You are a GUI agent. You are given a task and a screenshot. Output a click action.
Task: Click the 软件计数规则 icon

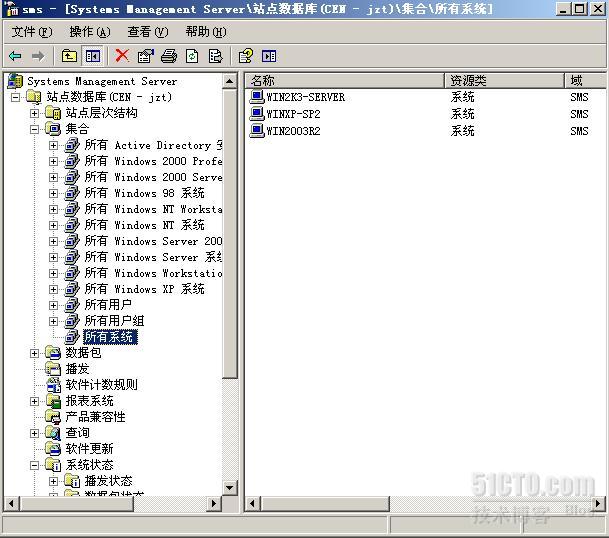tap(53, 385)
